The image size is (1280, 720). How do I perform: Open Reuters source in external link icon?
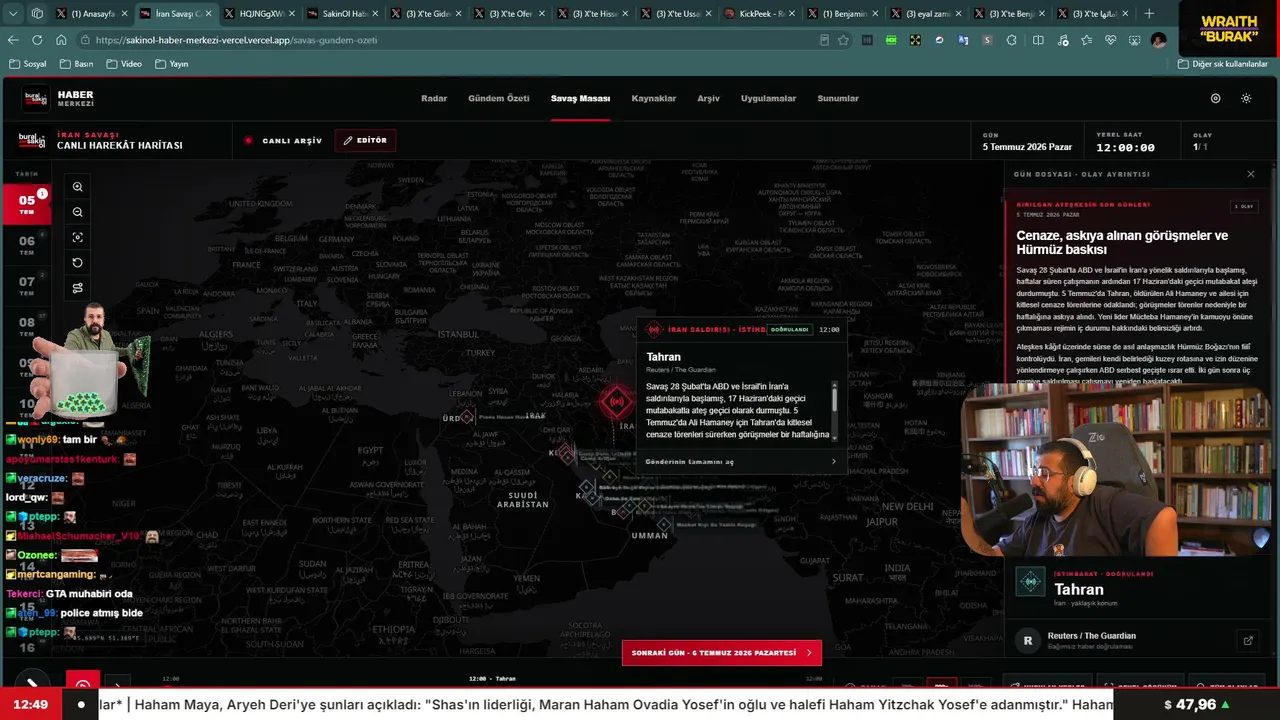(1248, 640)
